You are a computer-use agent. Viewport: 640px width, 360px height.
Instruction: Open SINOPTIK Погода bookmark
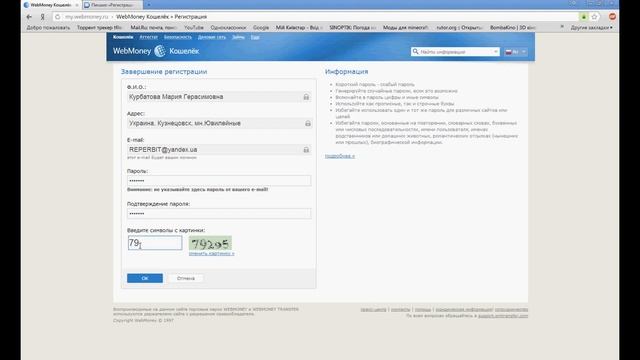tap(353, 28)
